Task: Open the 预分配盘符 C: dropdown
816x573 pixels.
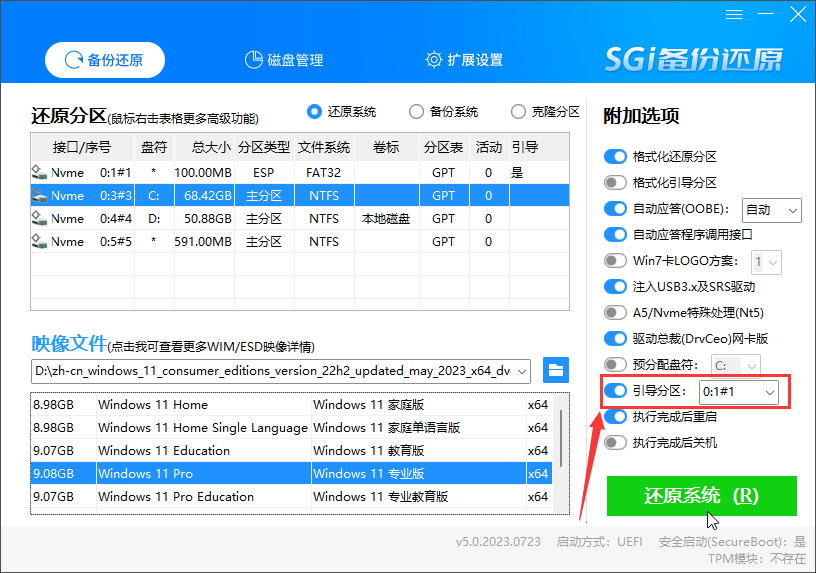Action: (x=736, y=366)
